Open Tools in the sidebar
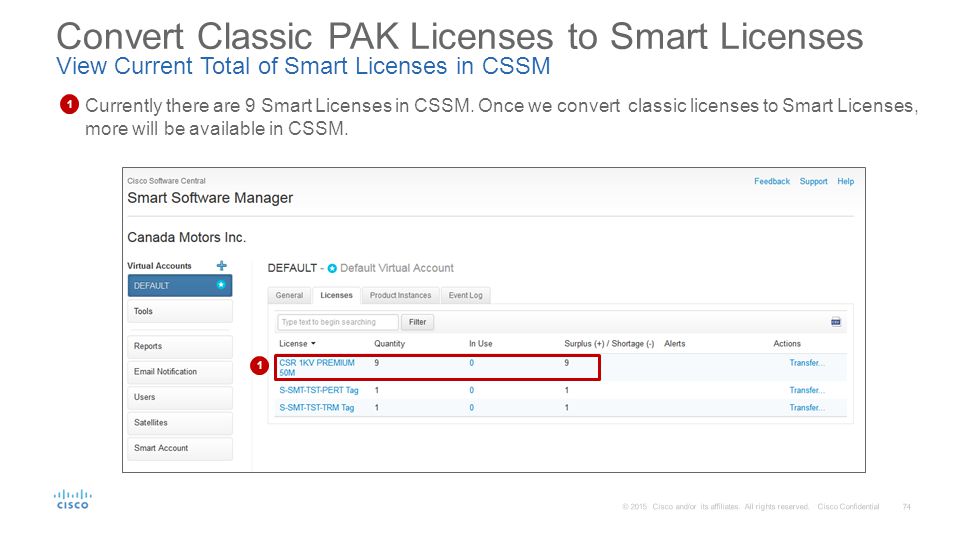Screen dimensions: 960x540 point(179,311)
